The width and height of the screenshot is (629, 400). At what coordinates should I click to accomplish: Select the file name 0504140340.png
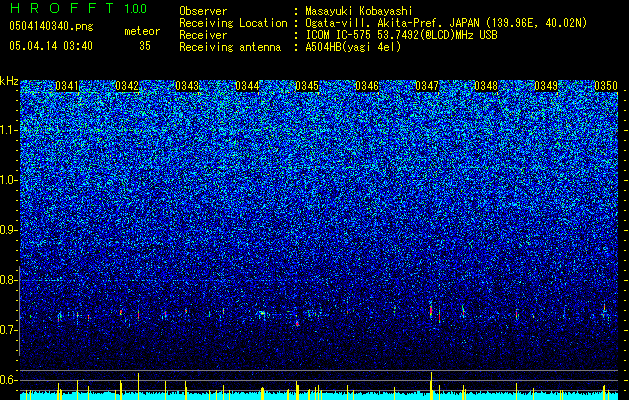pyautogui.click(x=51, y=26)
